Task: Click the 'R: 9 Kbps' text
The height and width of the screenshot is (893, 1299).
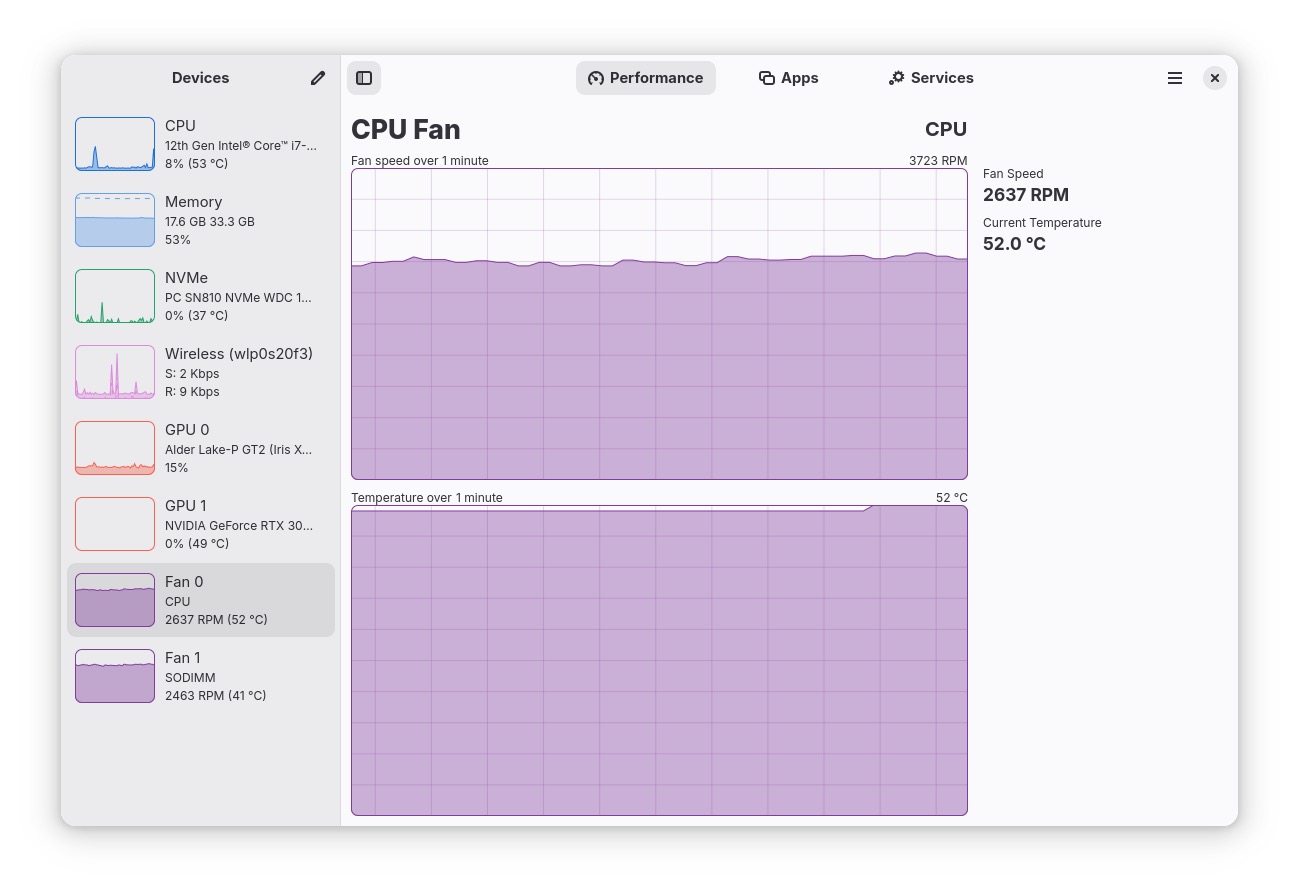Action: [192, 392]
